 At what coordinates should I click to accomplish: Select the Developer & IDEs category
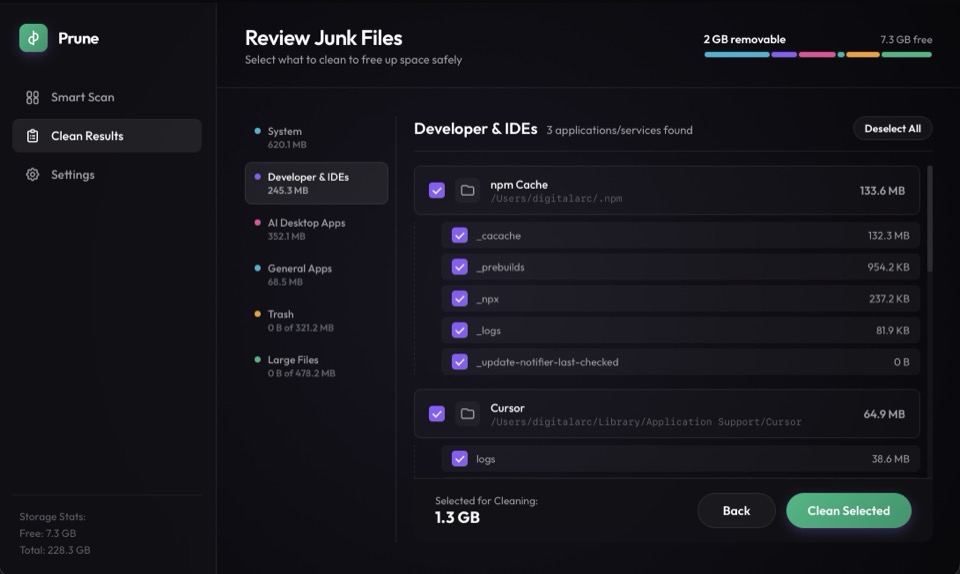point(317,183)
